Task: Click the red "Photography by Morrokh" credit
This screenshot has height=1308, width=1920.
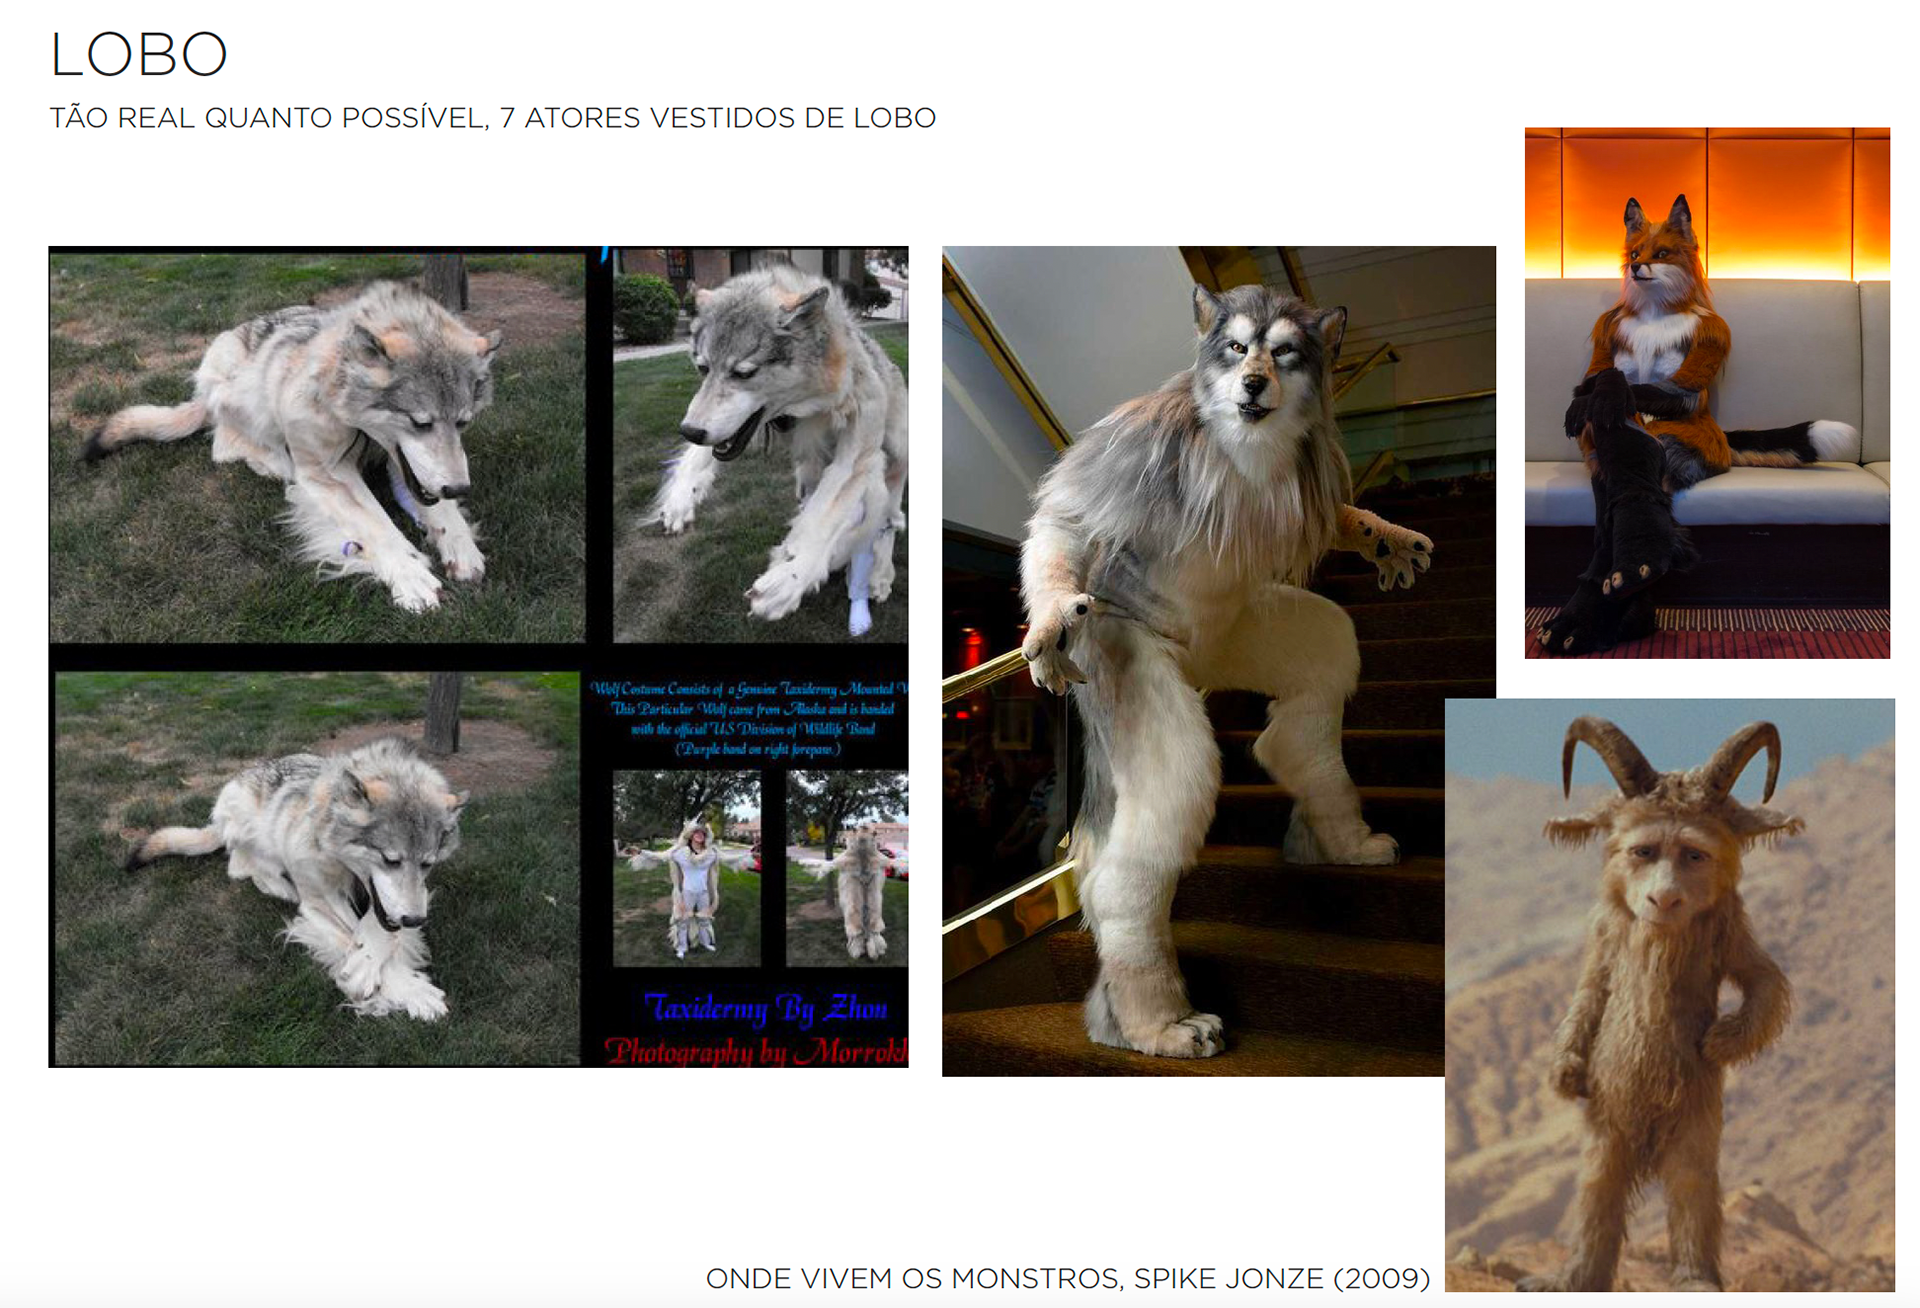Action: click(756, 1050)
